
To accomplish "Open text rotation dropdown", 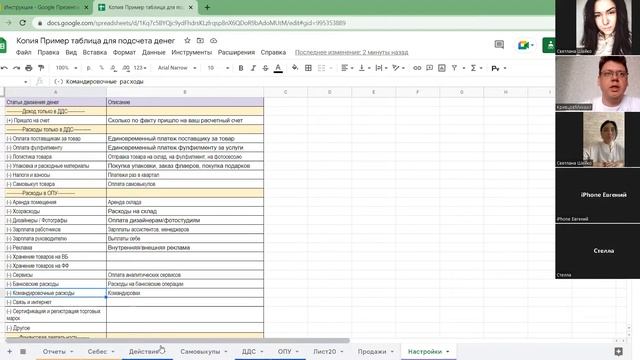I will [x=398, y=68].
